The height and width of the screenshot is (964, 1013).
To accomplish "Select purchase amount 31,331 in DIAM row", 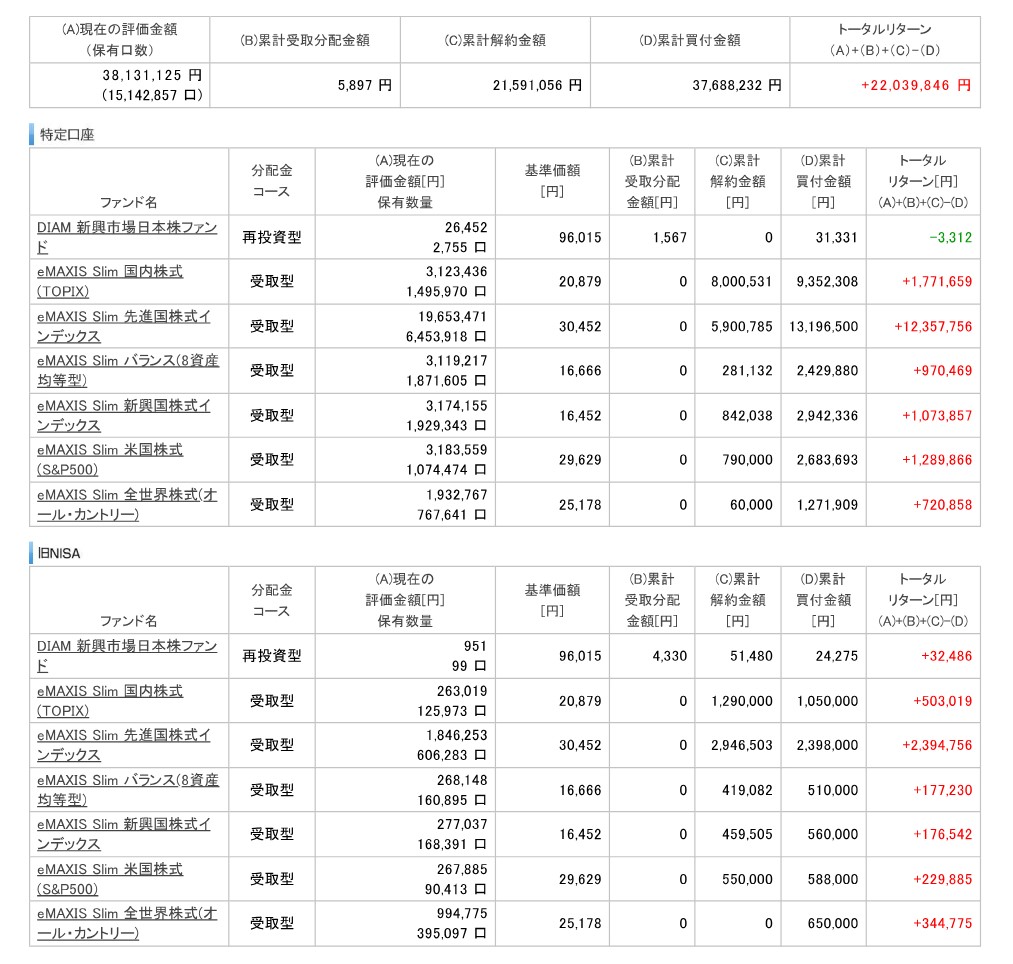I will click(x=837, y=238).
